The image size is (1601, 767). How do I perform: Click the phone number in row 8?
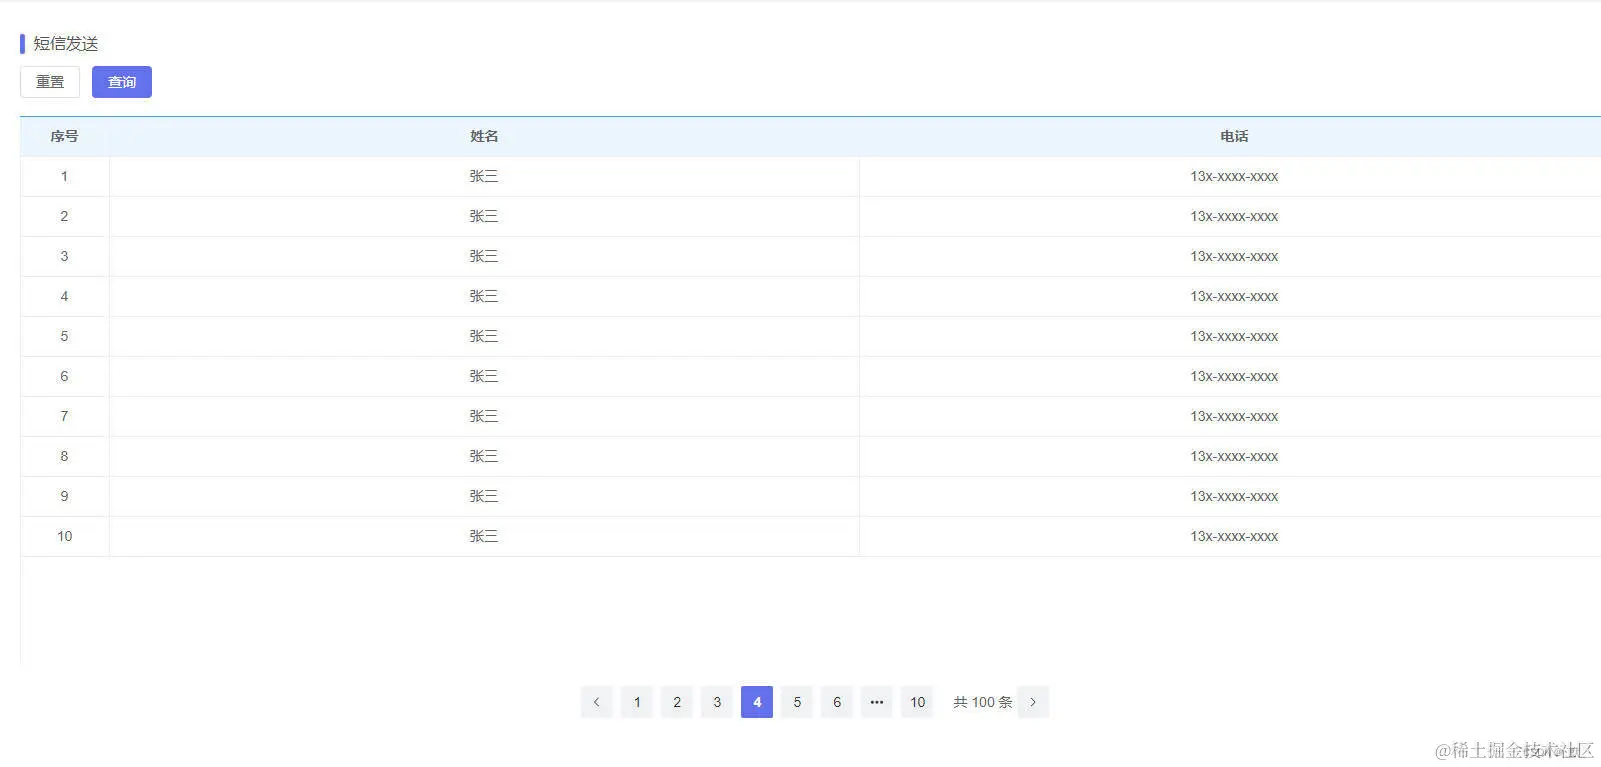tap(1234, 456)
